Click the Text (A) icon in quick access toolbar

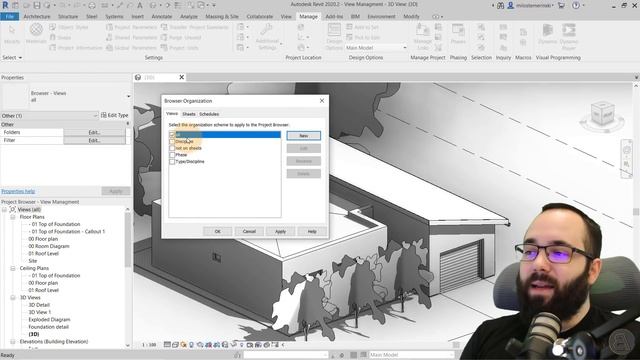(140, 5)
